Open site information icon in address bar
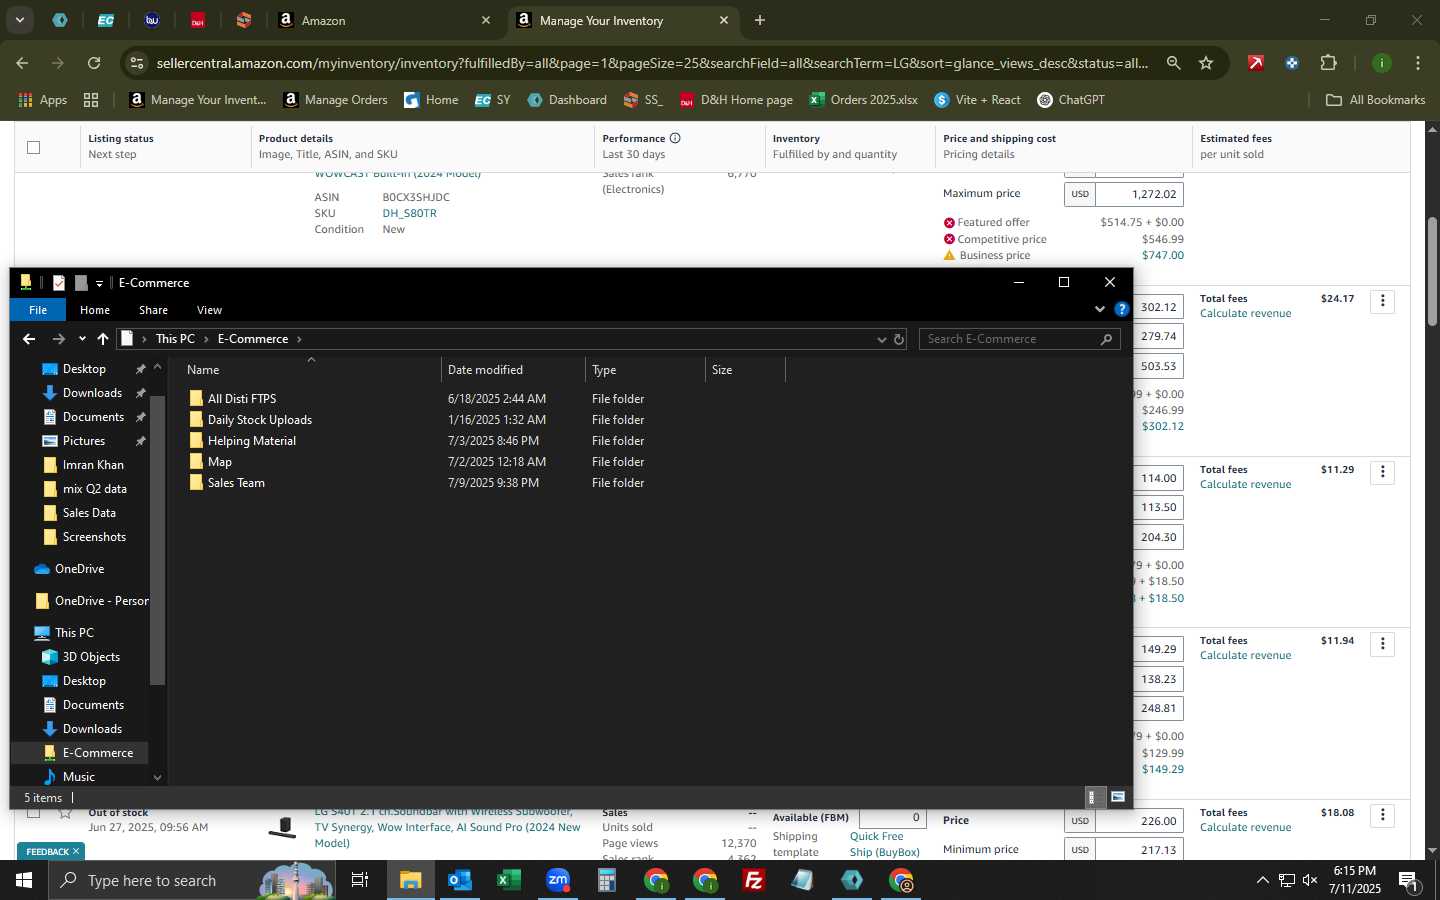1440x900 pixels. (137, 63)
